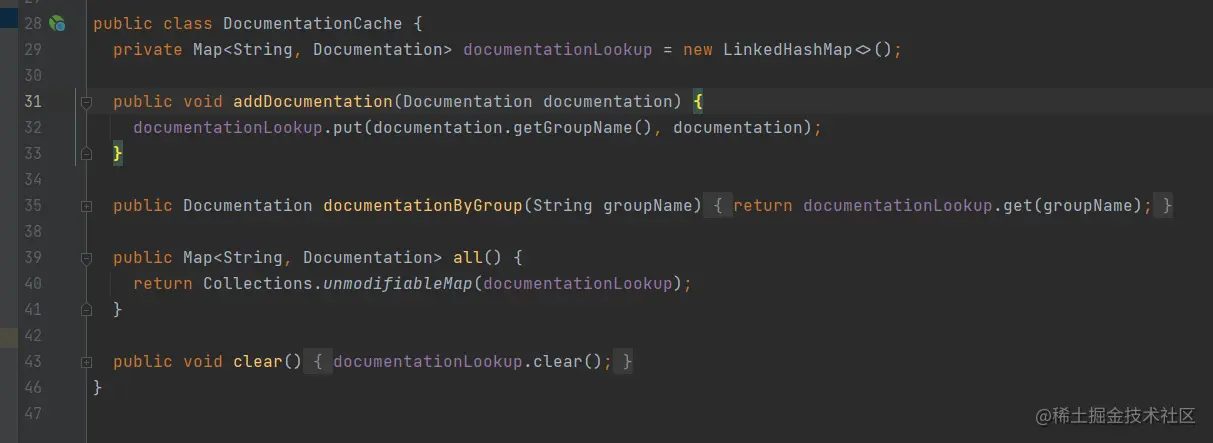Click Collections on line 40

coord(257,283)
